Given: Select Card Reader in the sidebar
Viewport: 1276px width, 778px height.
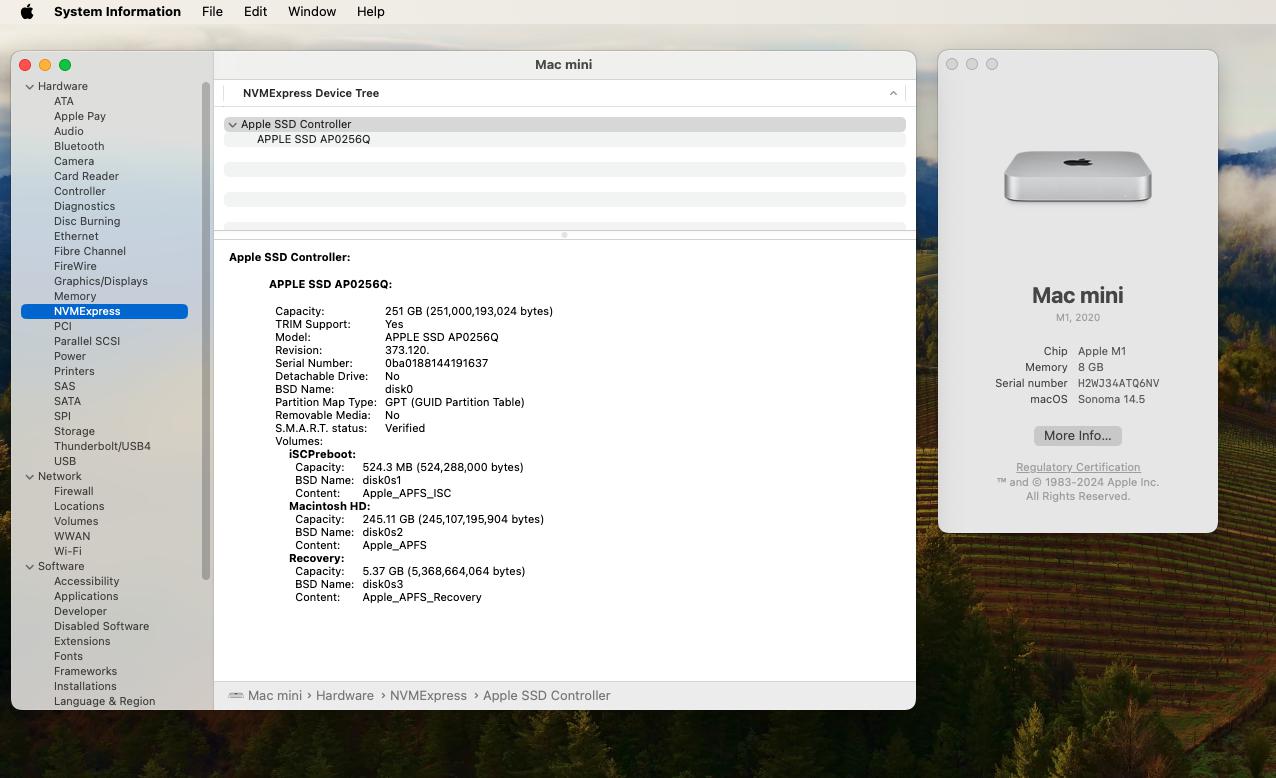Looking at the screenshot, I should click(x=86, y=176).
